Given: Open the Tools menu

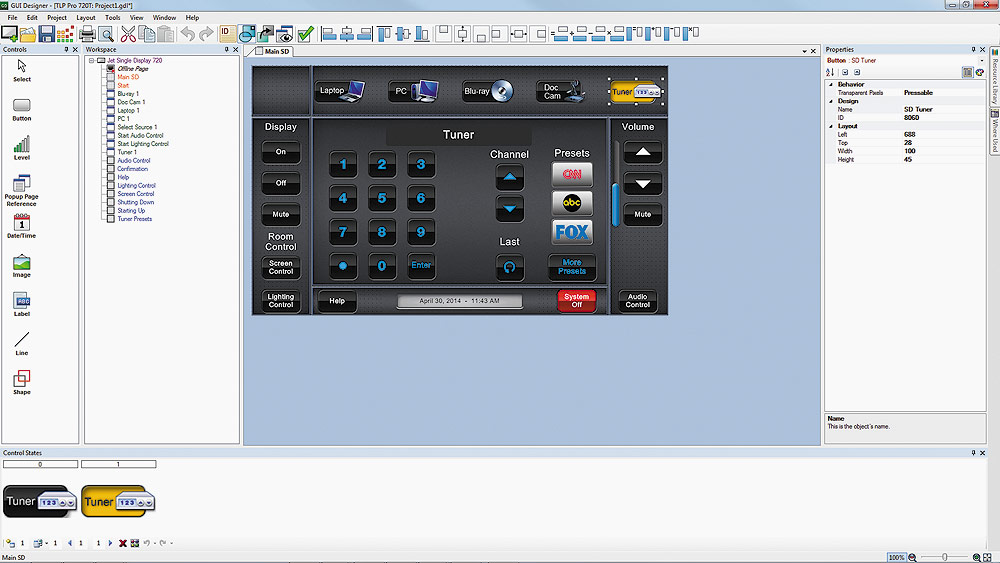Looking at the screenshot, I should [112, 18].
